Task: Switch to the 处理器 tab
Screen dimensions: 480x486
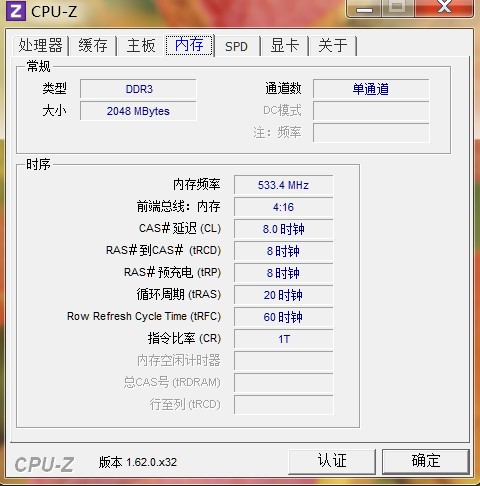Action: click(x=41, y=45)
